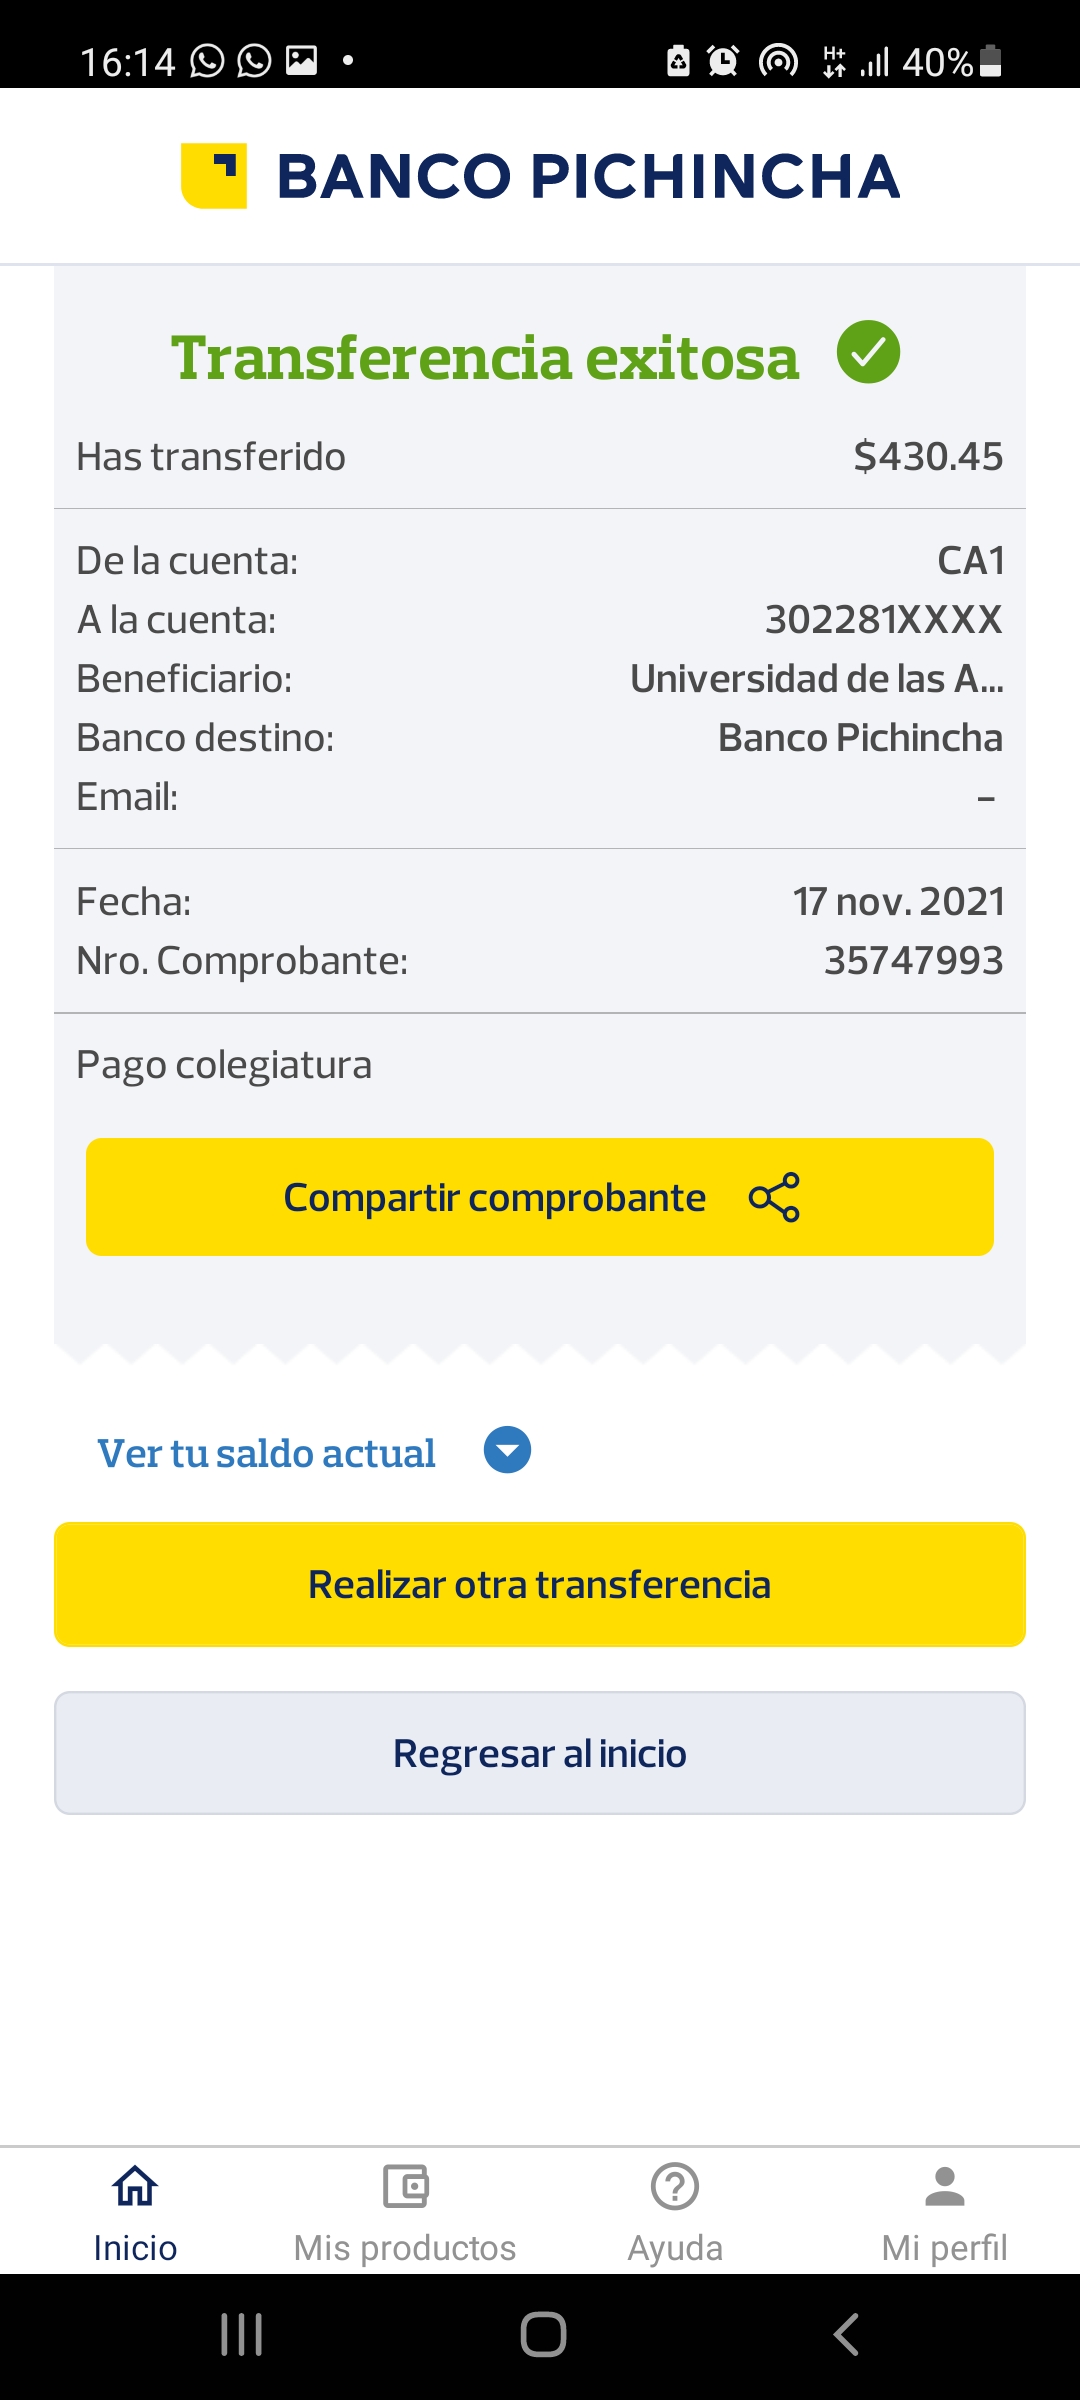Tap the Mis productos wallet icon
This screenshot has height=2400, width=1080.
pyautogui.click(x=405, y=2186)
